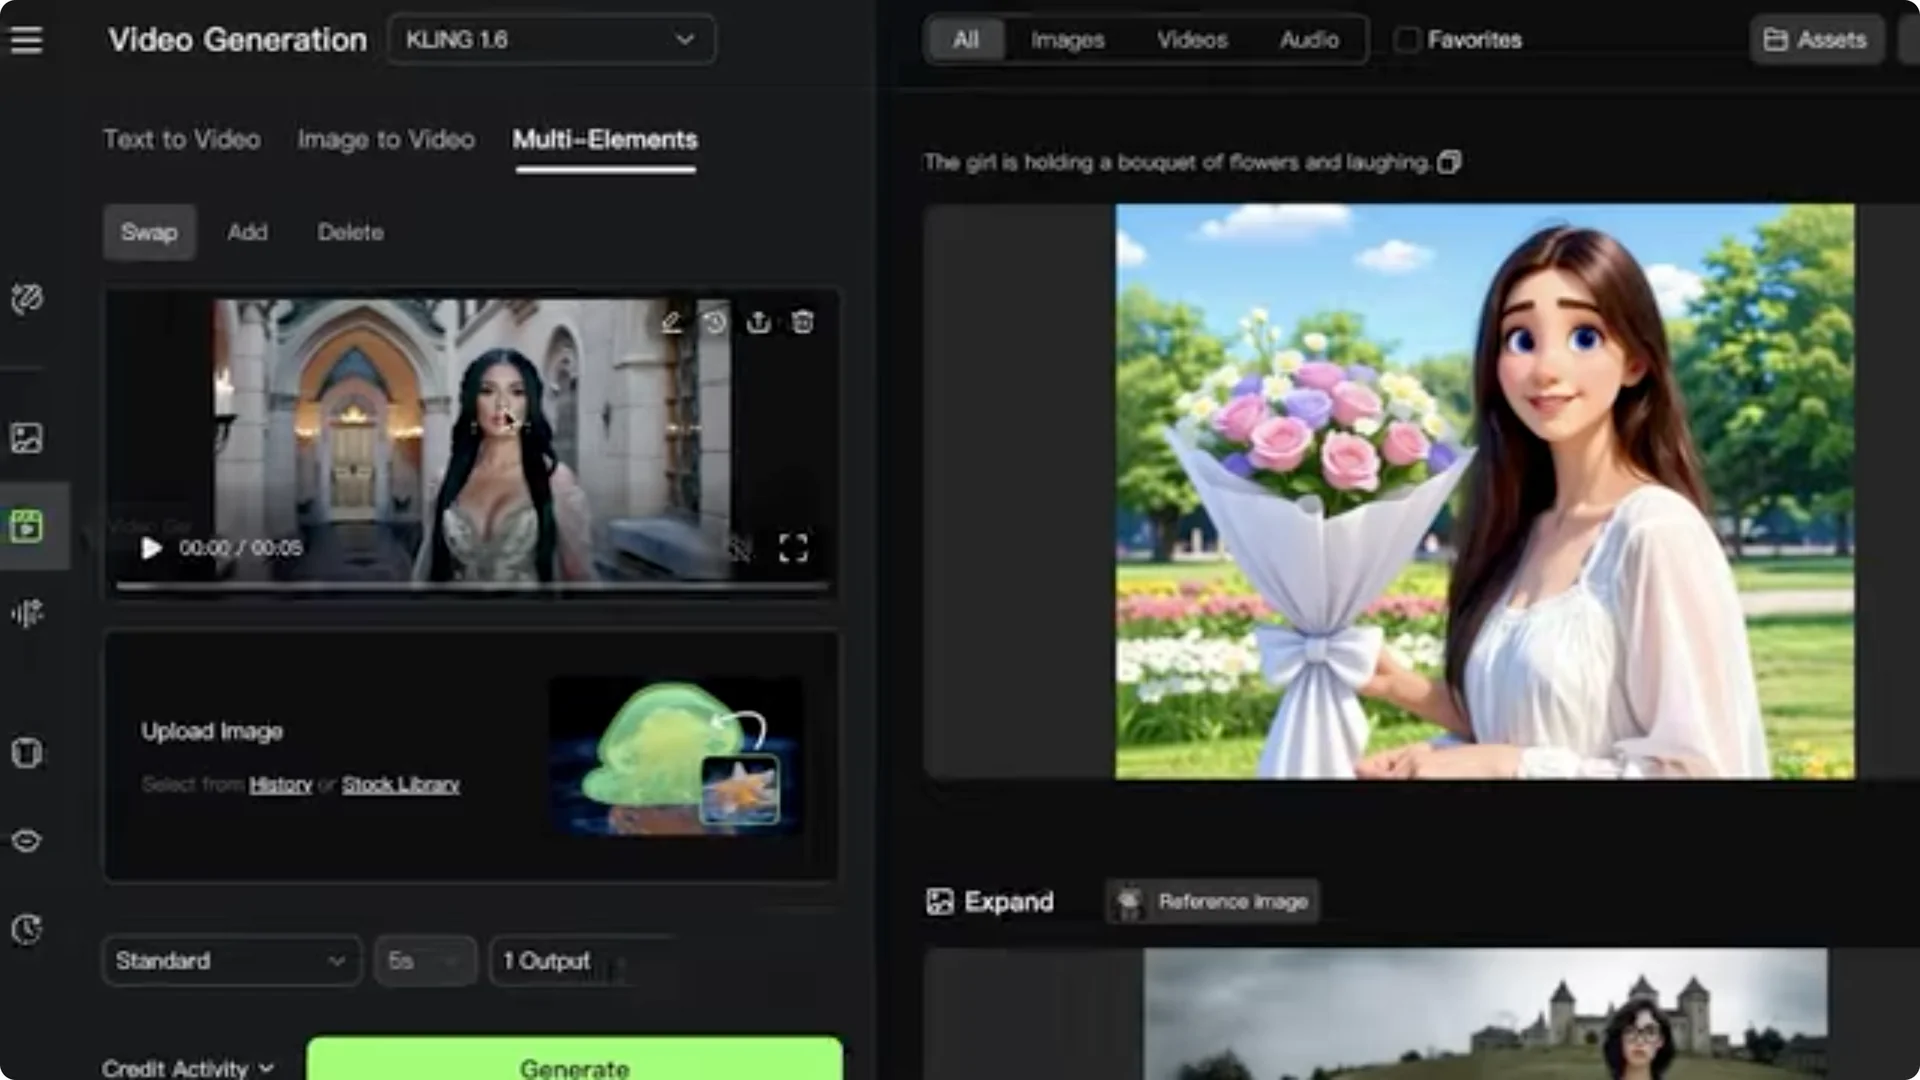Select the Image Generation icon in sidebar
Image resolution: width=1920 pixels, height=1080 pixels.
click(x=28, y=437)
